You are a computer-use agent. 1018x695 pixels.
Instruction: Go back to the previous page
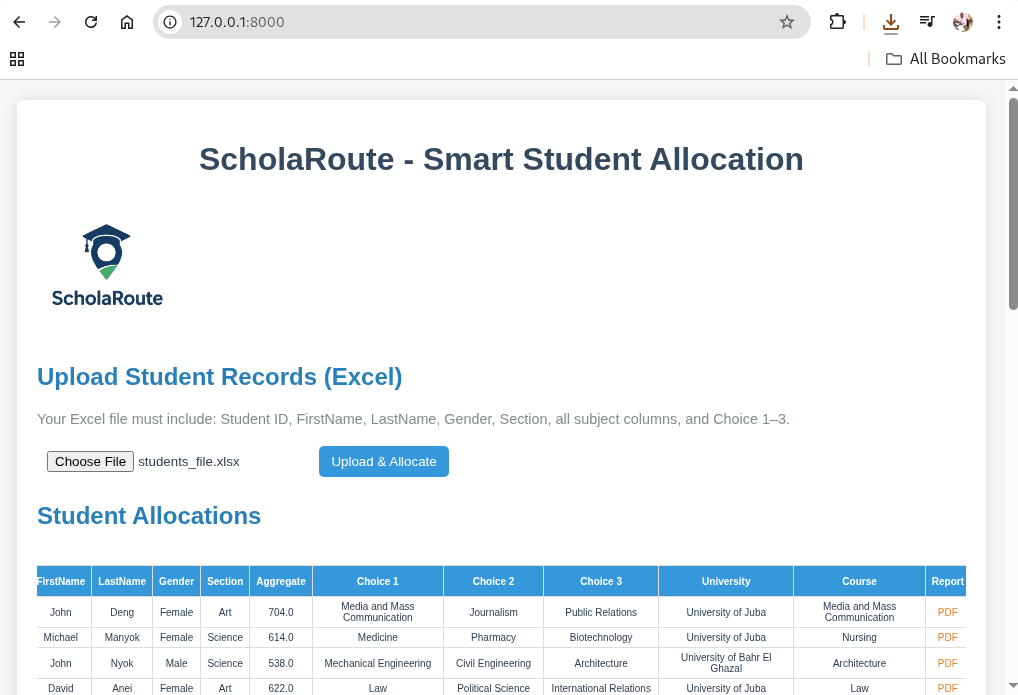click(19, 22)
